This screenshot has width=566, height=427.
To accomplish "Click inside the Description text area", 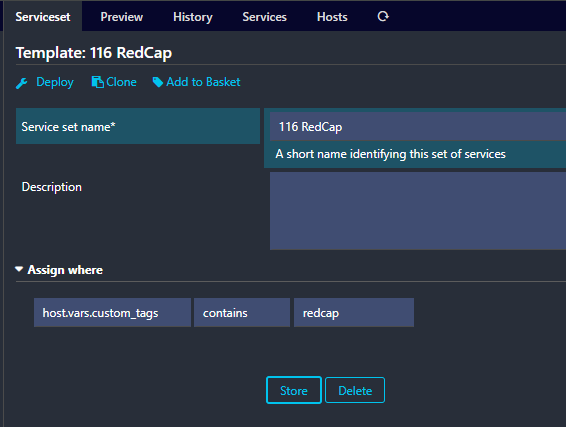I will click(418, 211).
